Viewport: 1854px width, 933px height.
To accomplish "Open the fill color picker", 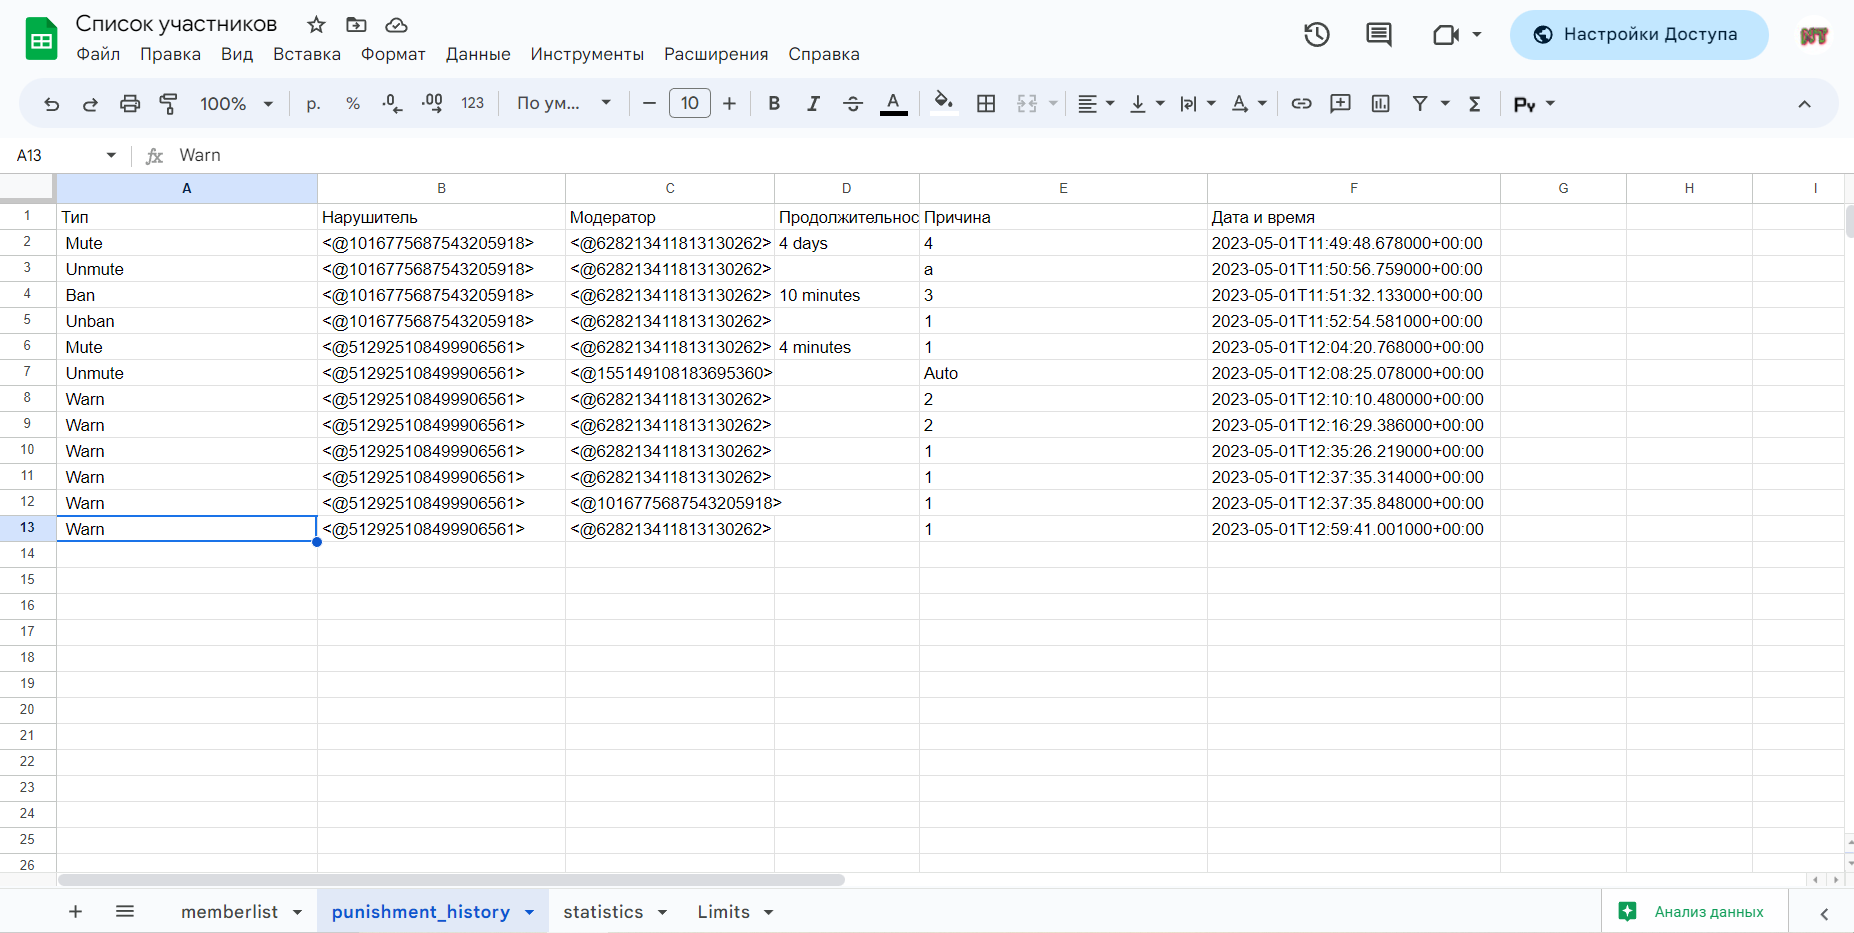I will click(x=943, y=103).
